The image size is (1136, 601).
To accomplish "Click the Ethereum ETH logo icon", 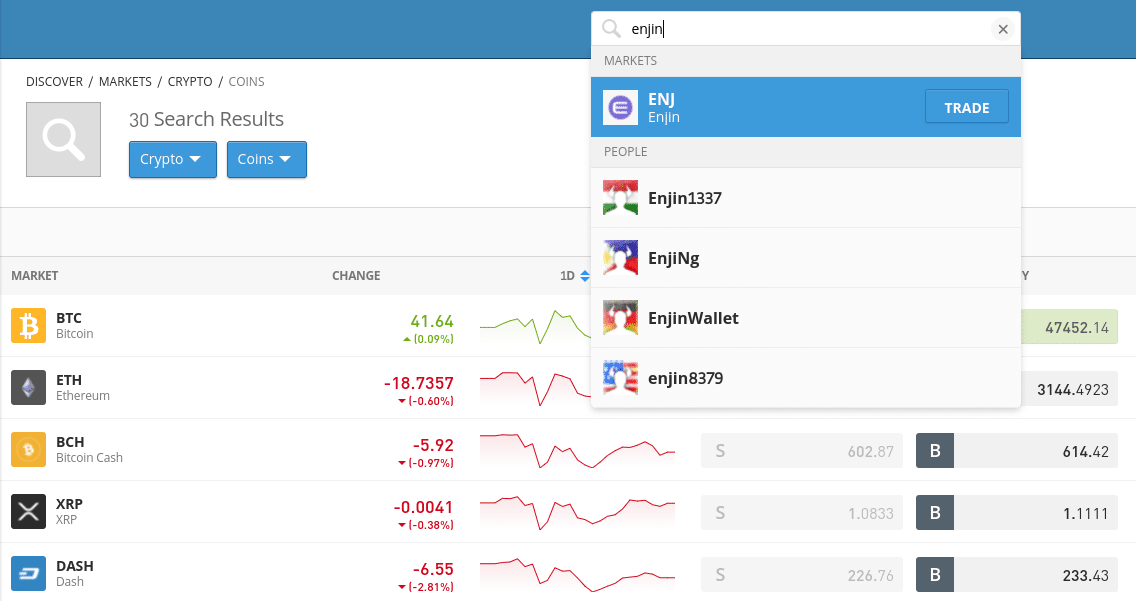I will tap(28, 387).
